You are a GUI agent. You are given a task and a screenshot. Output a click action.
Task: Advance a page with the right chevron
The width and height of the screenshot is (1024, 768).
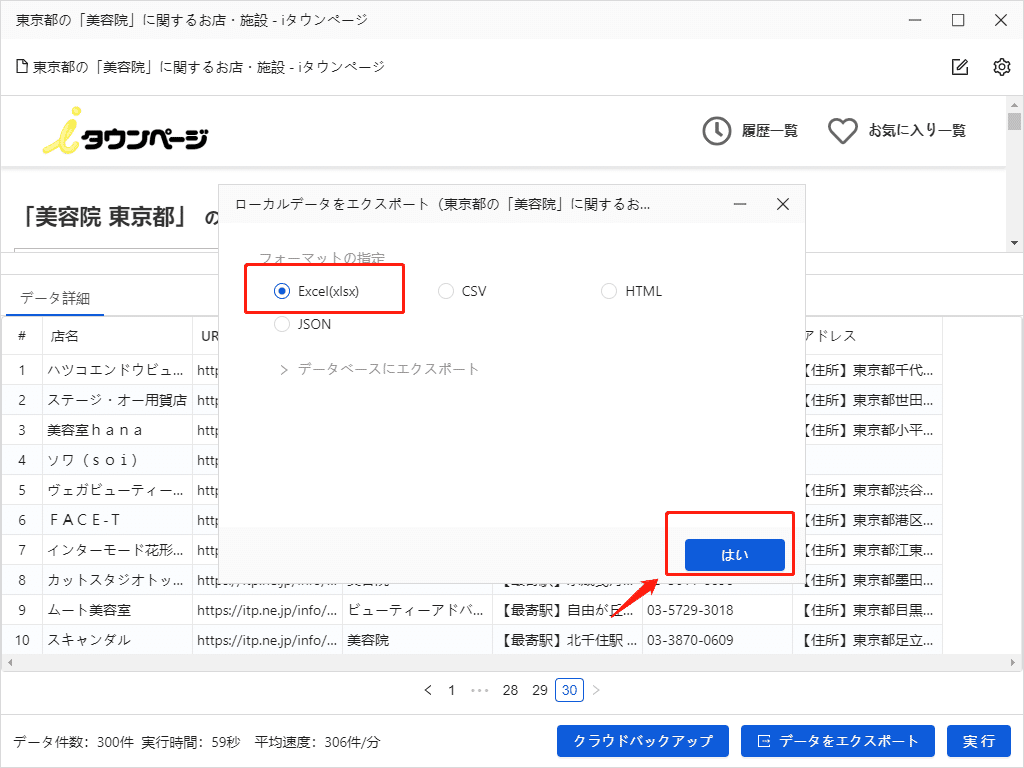tap(597, 690)
